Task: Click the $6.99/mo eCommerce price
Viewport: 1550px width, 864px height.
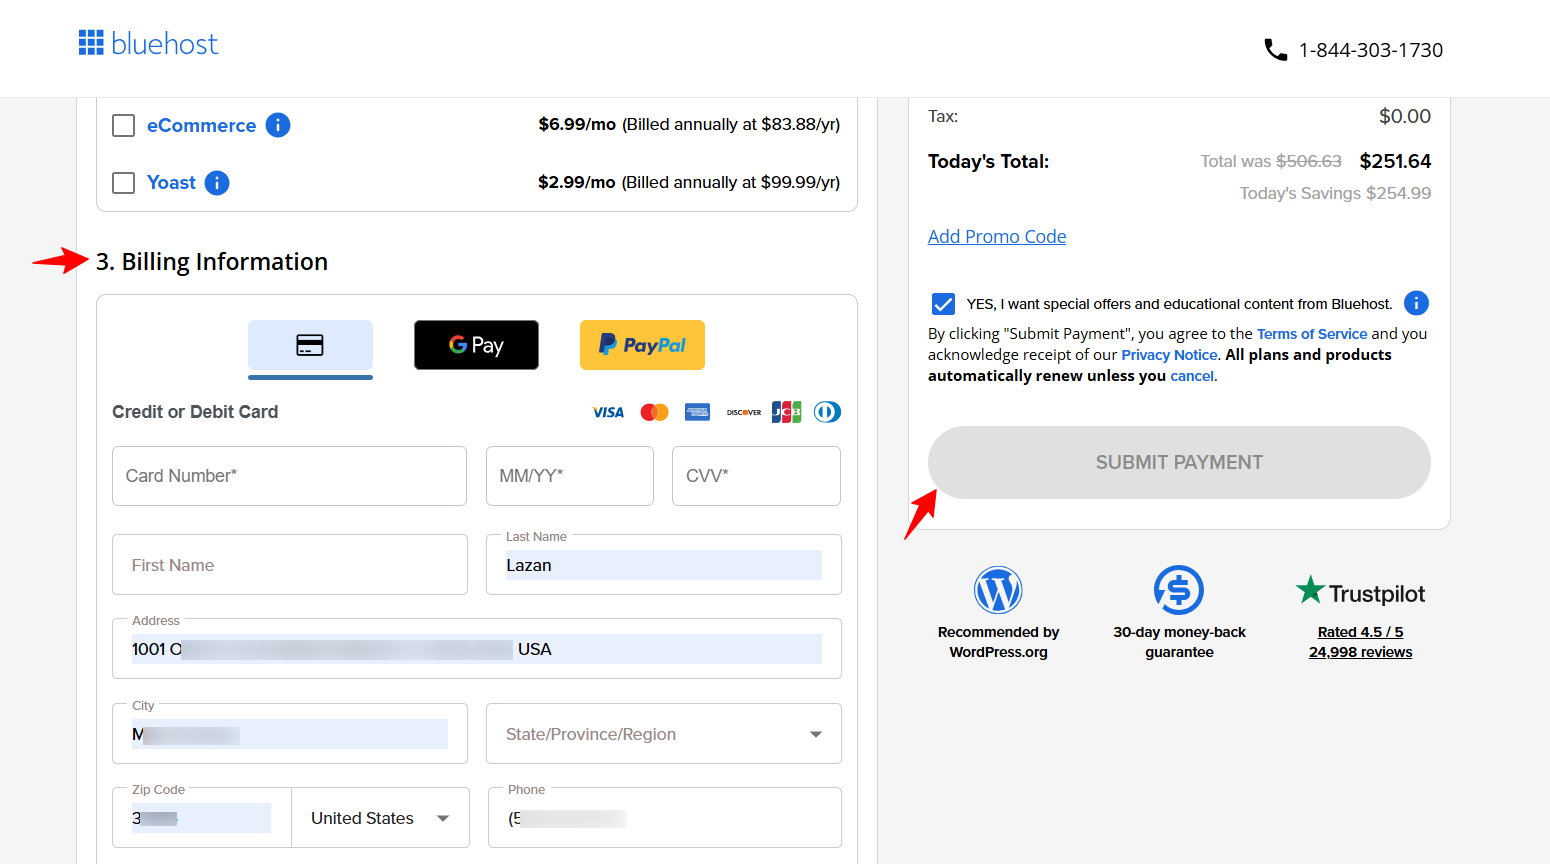Action: pos(577,124)
